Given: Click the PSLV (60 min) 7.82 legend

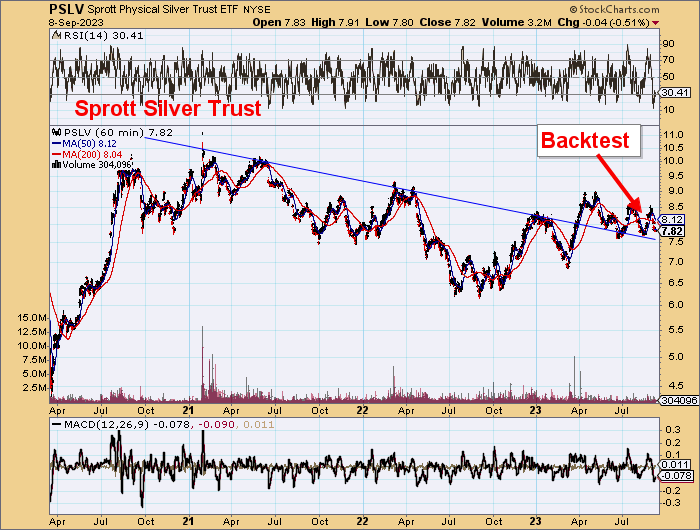Looking at the screenshot, I should pyautogui.click(x=118, y=133).
